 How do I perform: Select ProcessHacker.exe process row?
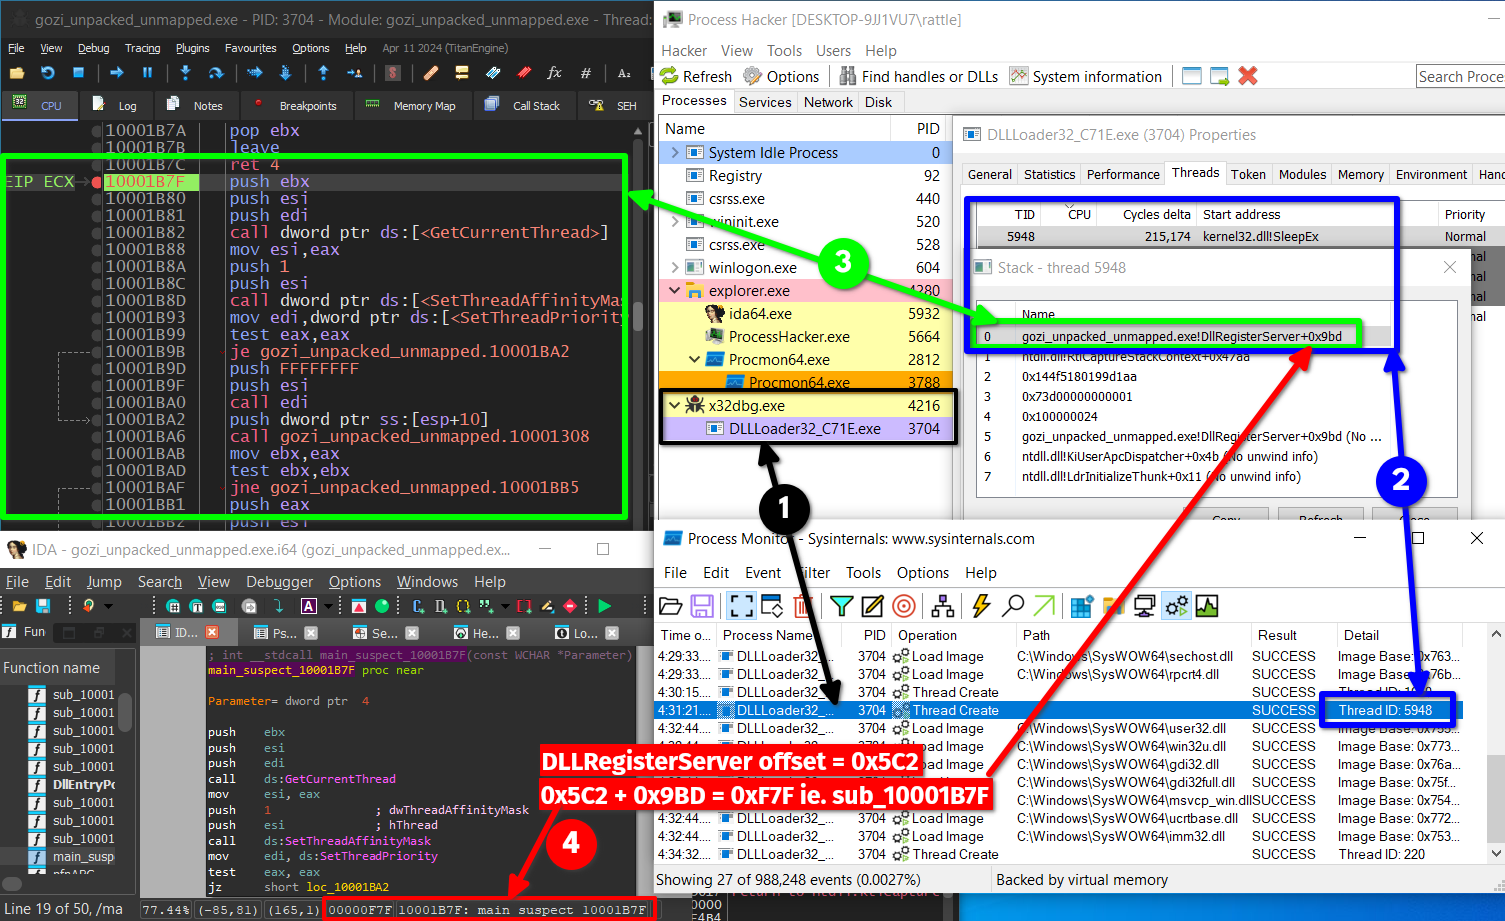(x=806, y=337)
